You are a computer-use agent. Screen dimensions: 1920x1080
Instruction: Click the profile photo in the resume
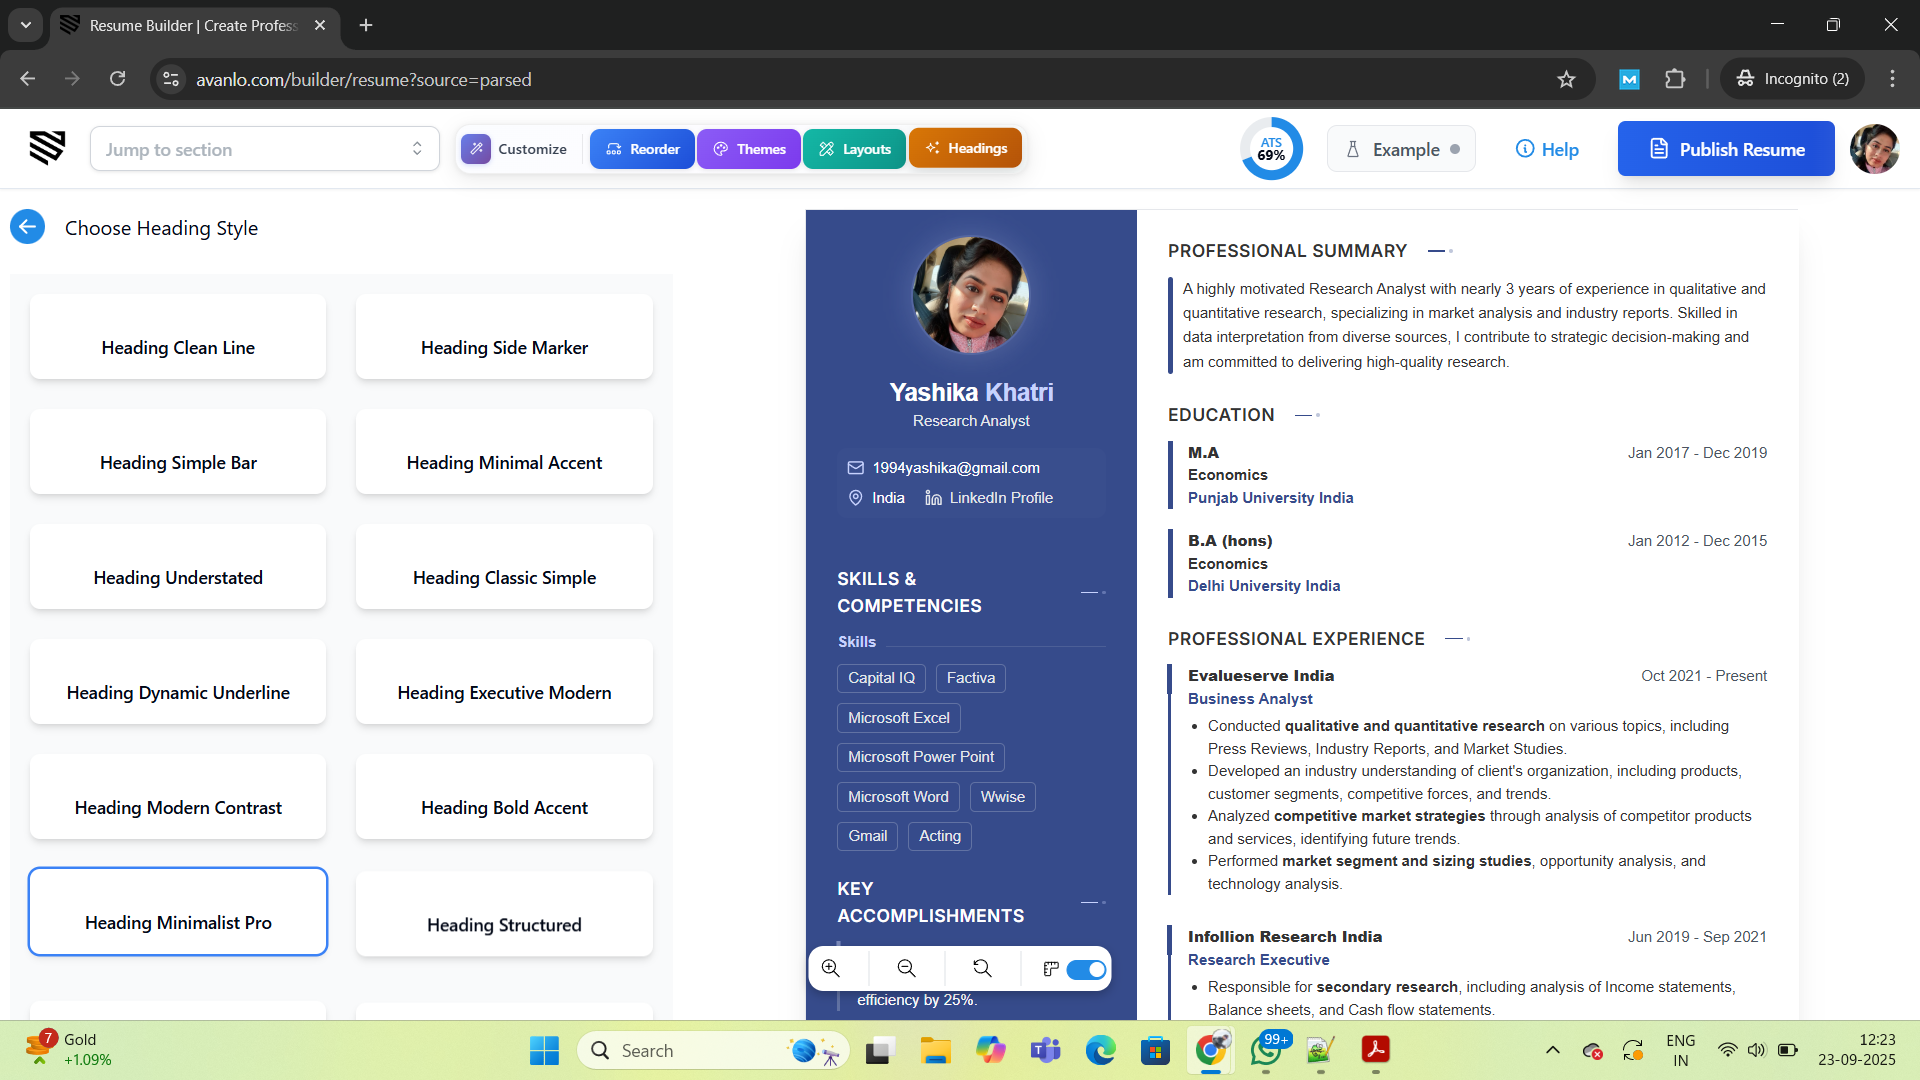point(971,295)
